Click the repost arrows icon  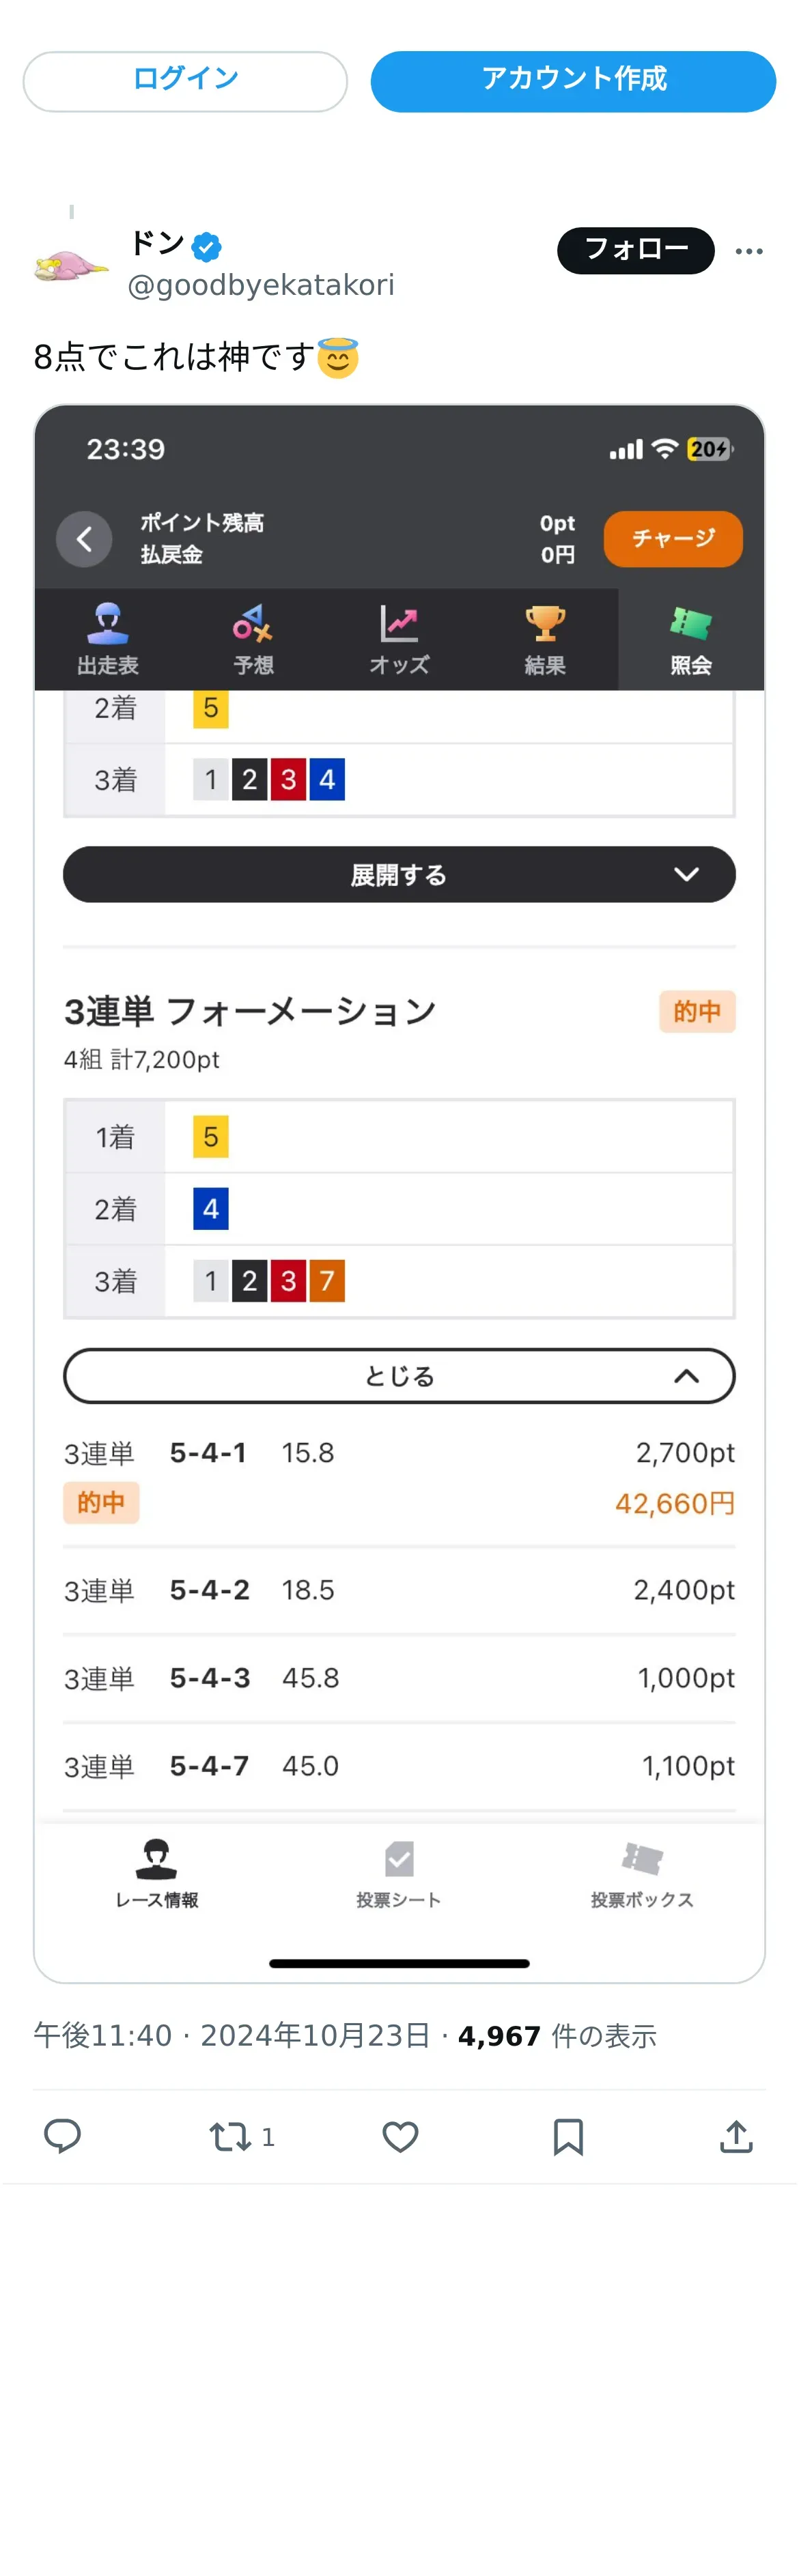[230, 2136]
